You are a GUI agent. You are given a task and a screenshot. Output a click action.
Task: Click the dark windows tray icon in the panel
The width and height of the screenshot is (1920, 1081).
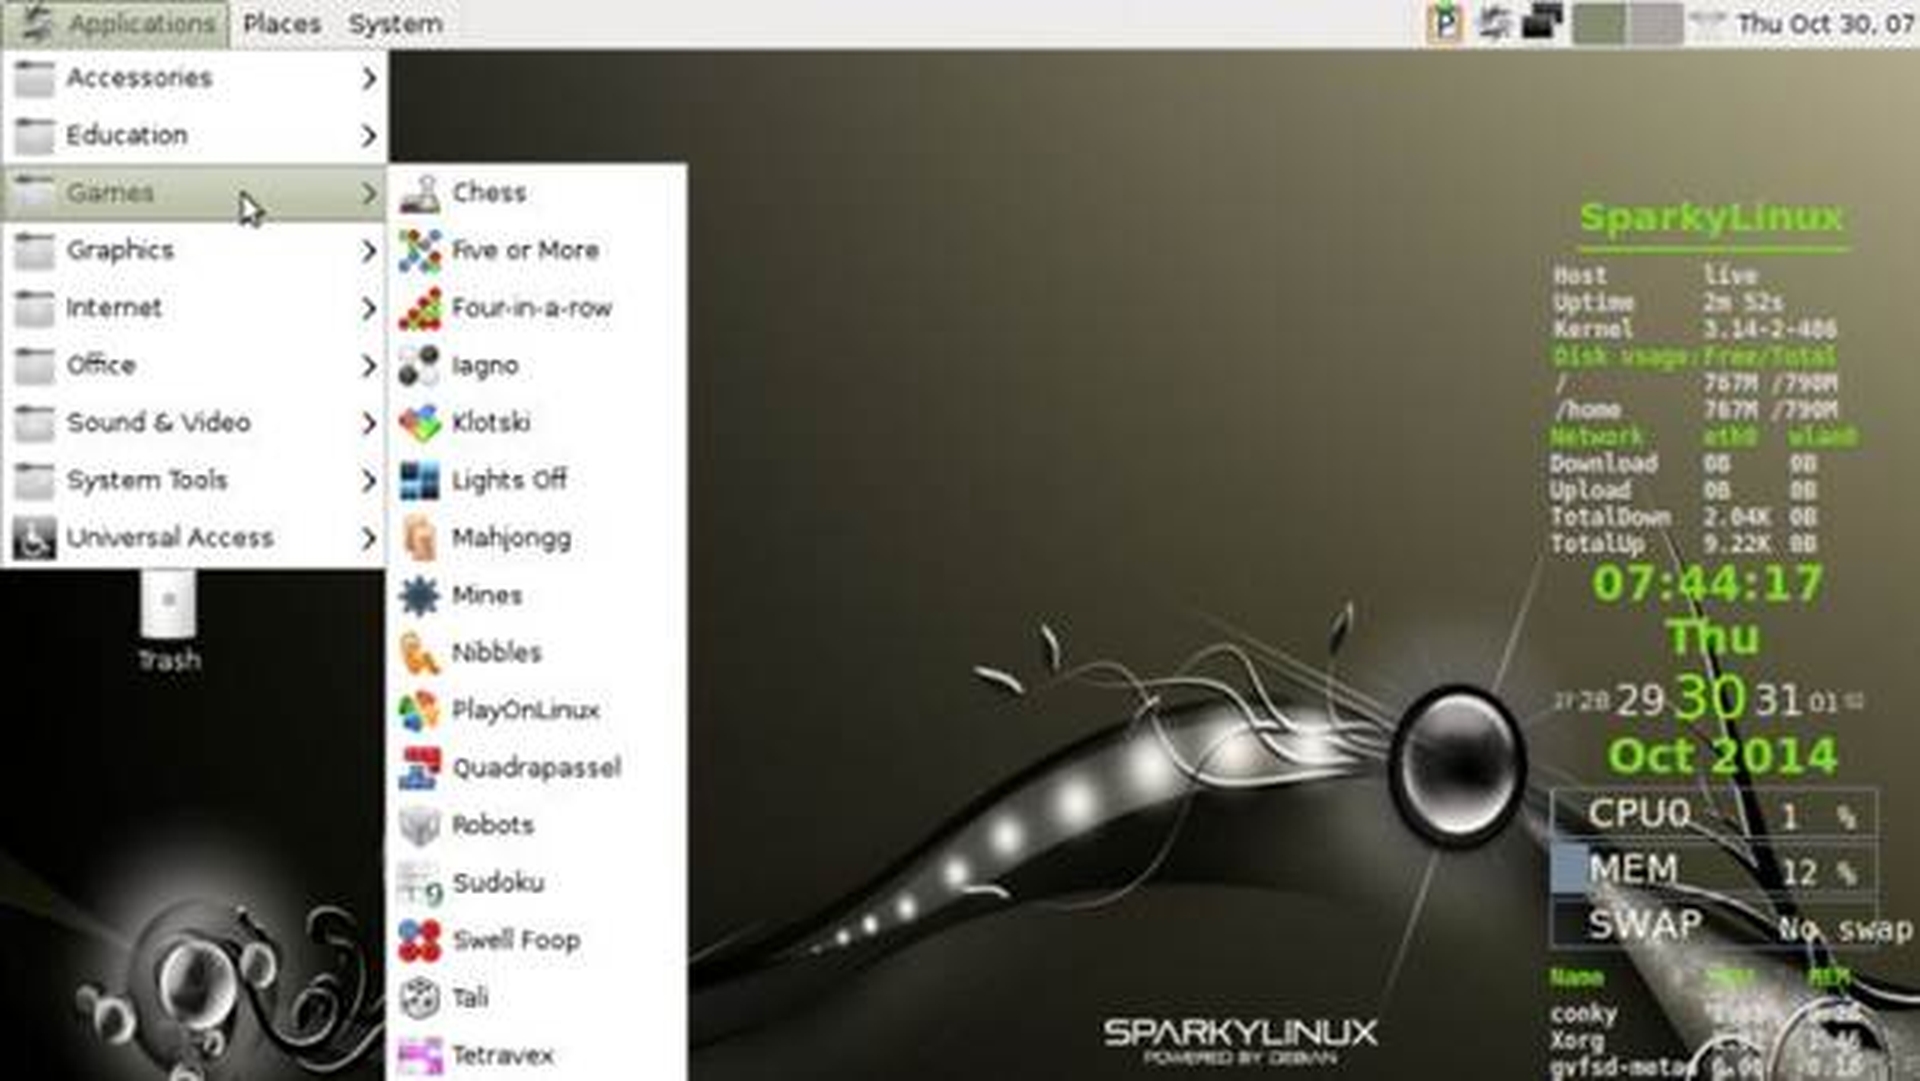coord(1541,23)
